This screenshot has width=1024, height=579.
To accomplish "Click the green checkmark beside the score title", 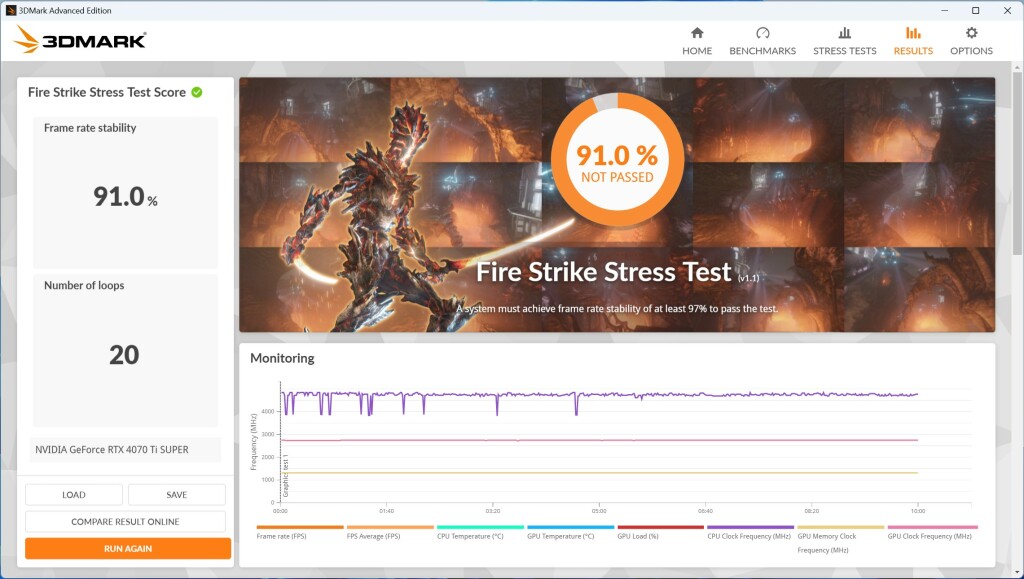I will point(196,92).
